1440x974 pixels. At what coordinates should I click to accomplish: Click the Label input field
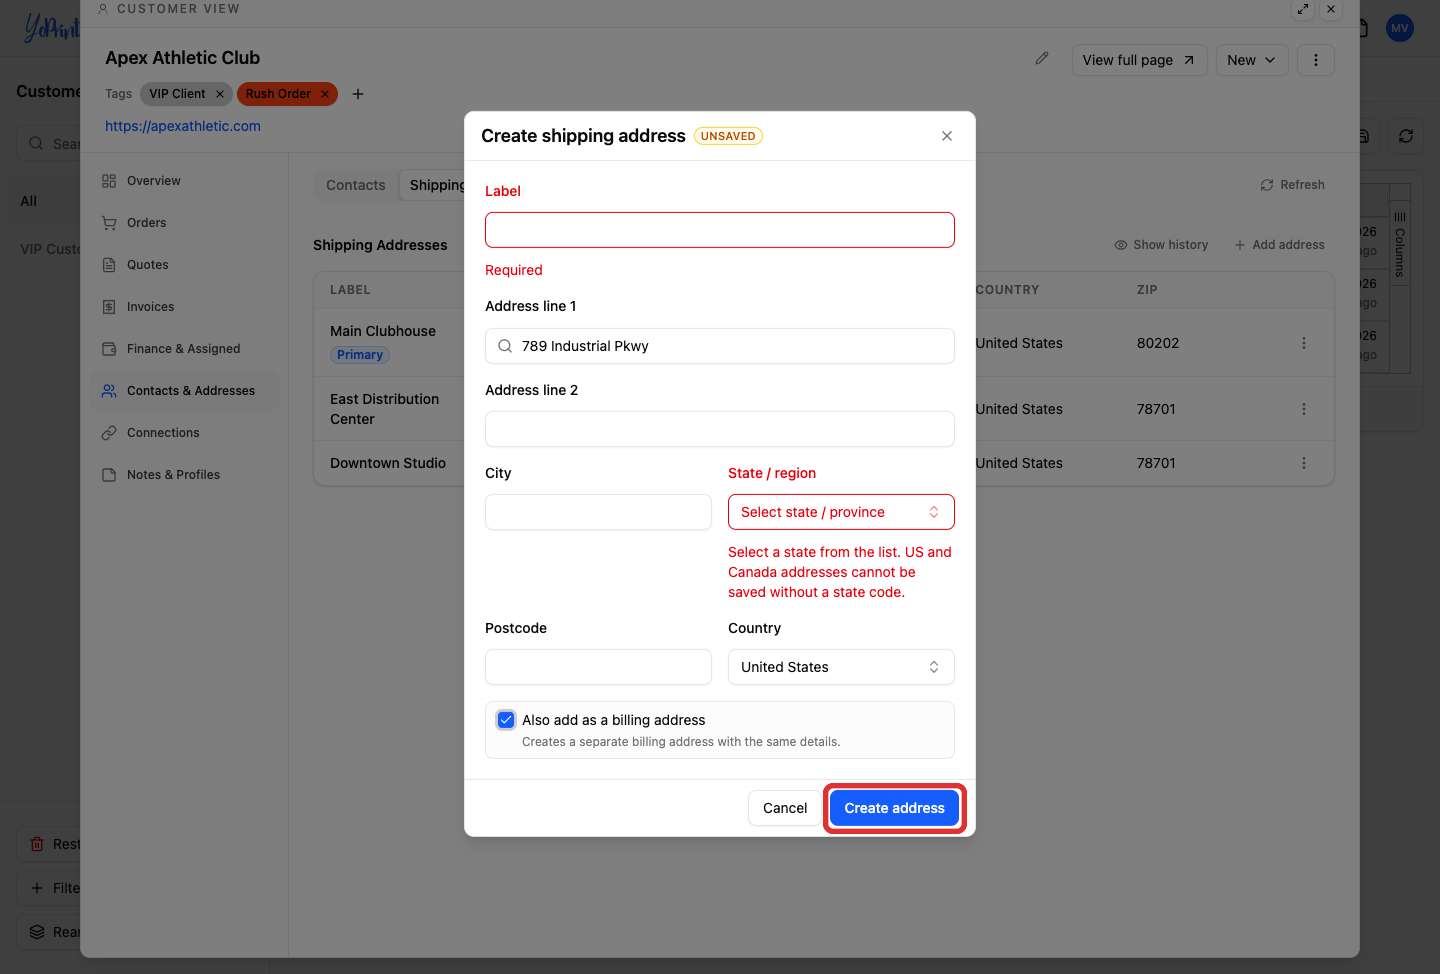point(720,230)
